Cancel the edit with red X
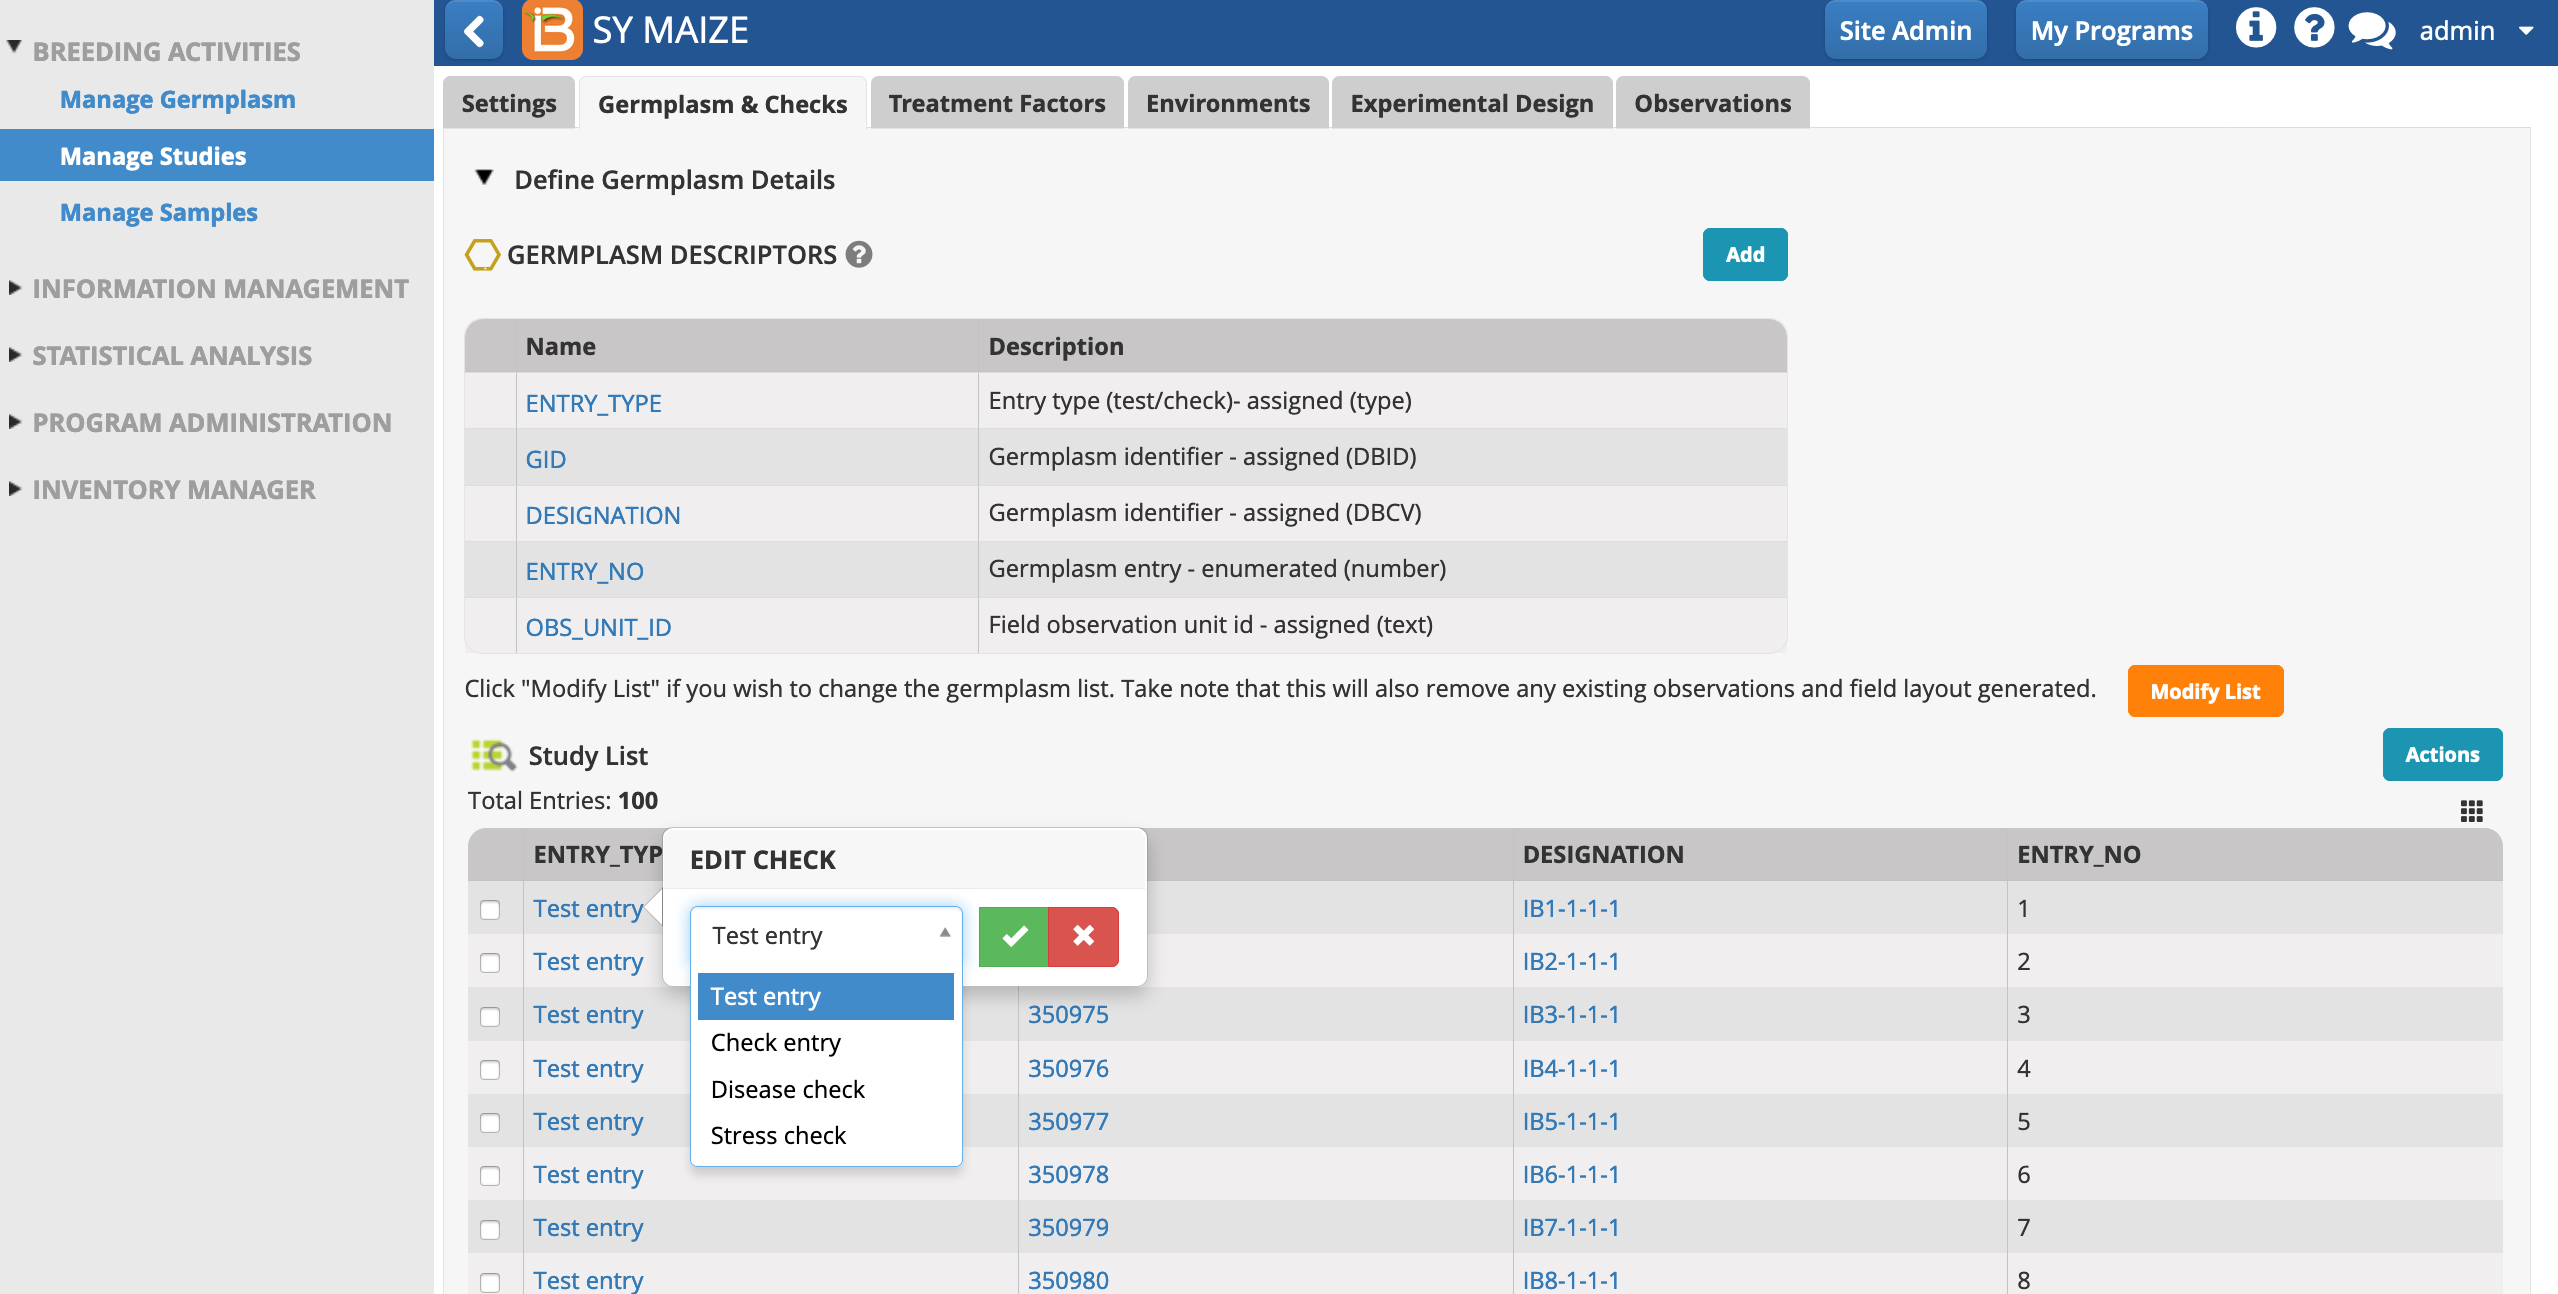The image size is (2558, 1294). (1083, 936)
